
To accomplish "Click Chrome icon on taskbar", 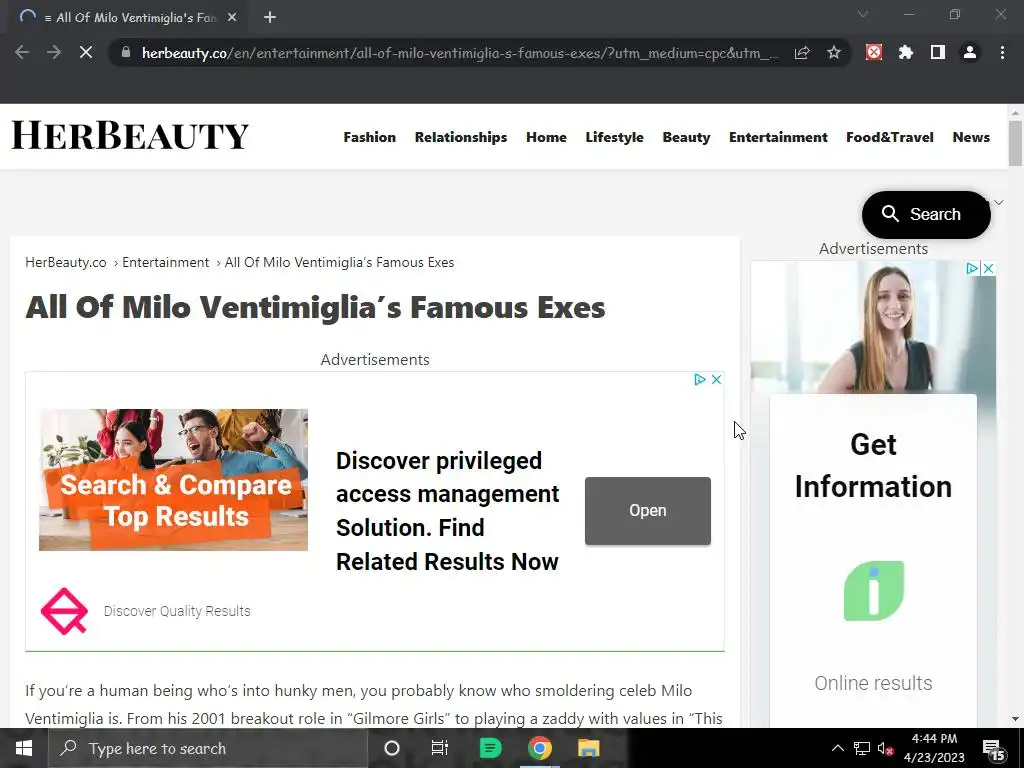I will pyautogui.click(x=539, y=748).
